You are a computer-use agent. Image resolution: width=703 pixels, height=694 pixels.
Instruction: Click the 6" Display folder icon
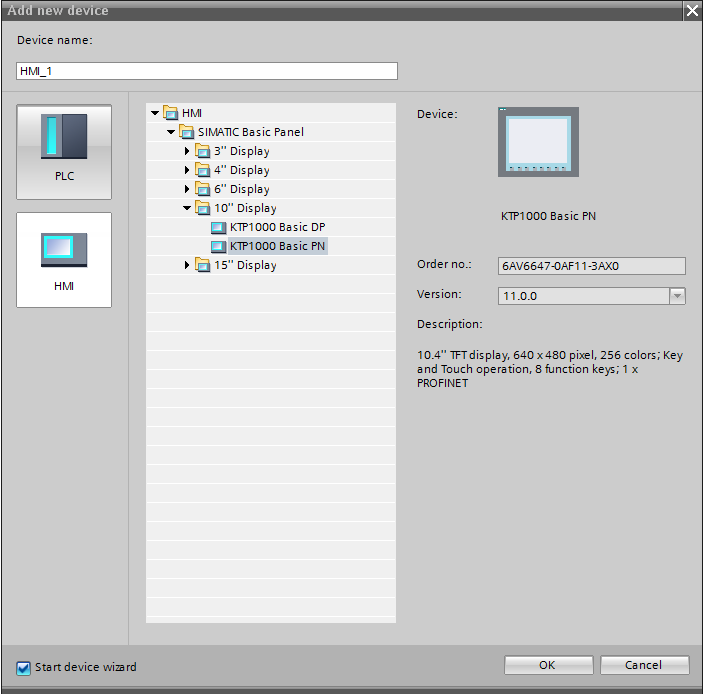tap(203, 189)
